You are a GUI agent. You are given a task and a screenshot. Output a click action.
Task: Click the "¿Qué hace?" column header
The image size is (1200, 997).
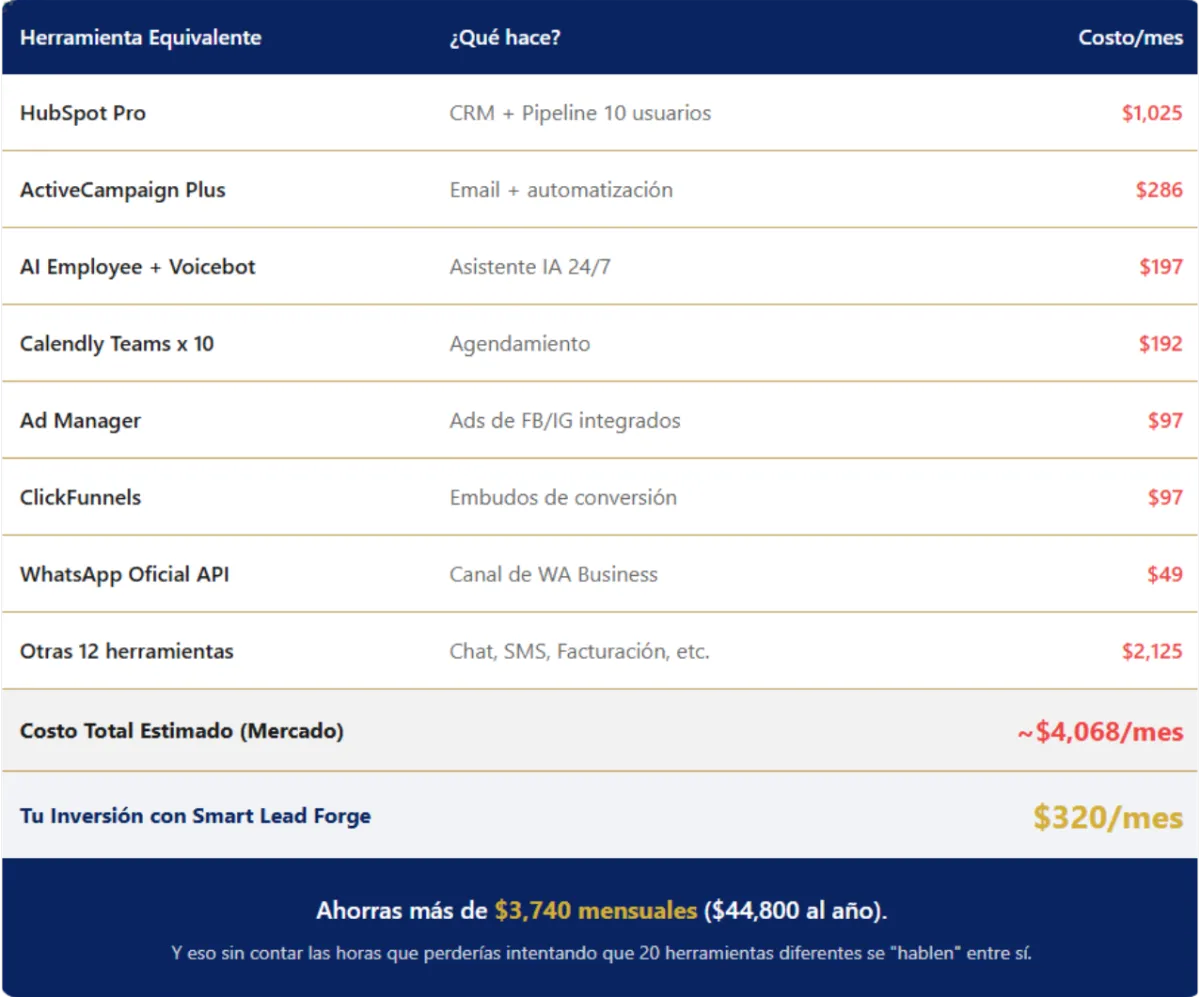(x=505, y=38)
